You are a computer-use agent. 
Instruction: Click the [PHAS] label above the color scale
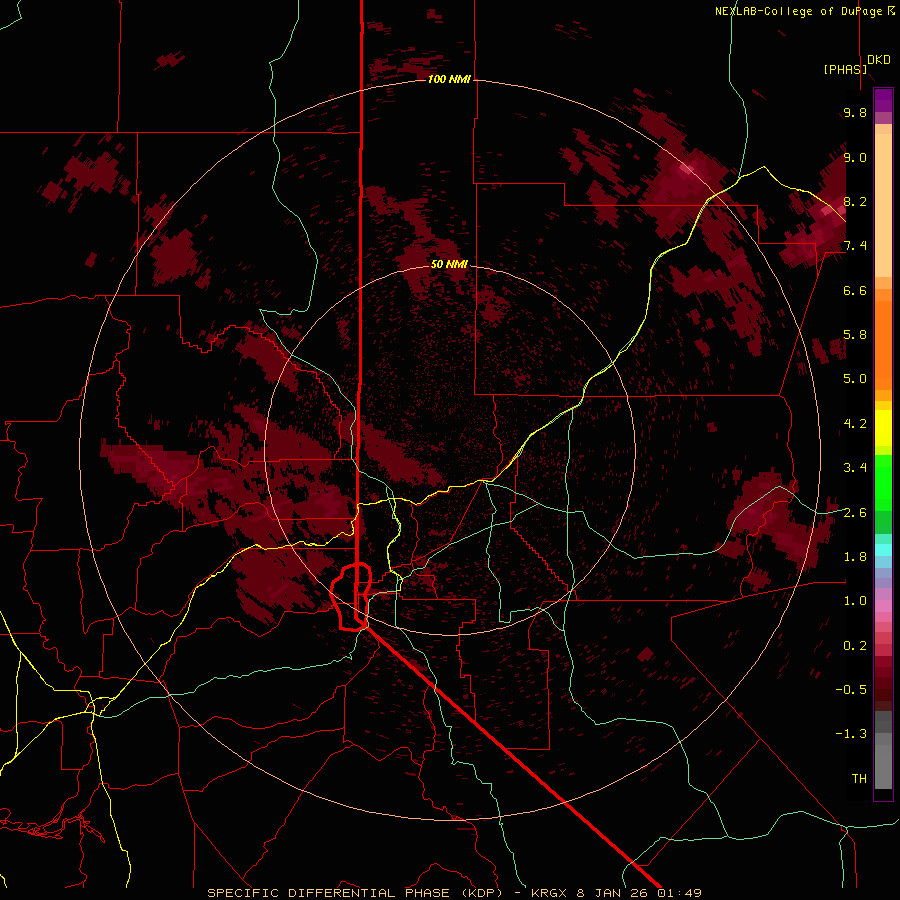(845, 69)
